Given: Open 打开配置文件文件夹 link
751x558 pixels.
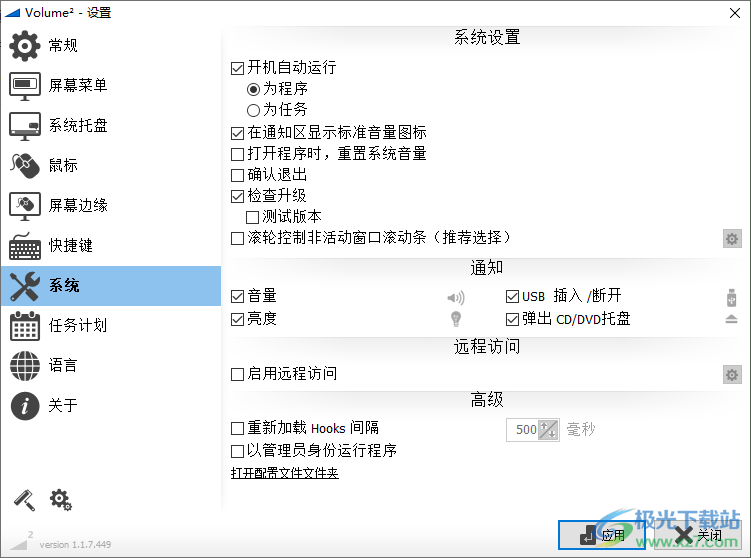Looking at the screenshot, I should [x=285, y=473].
